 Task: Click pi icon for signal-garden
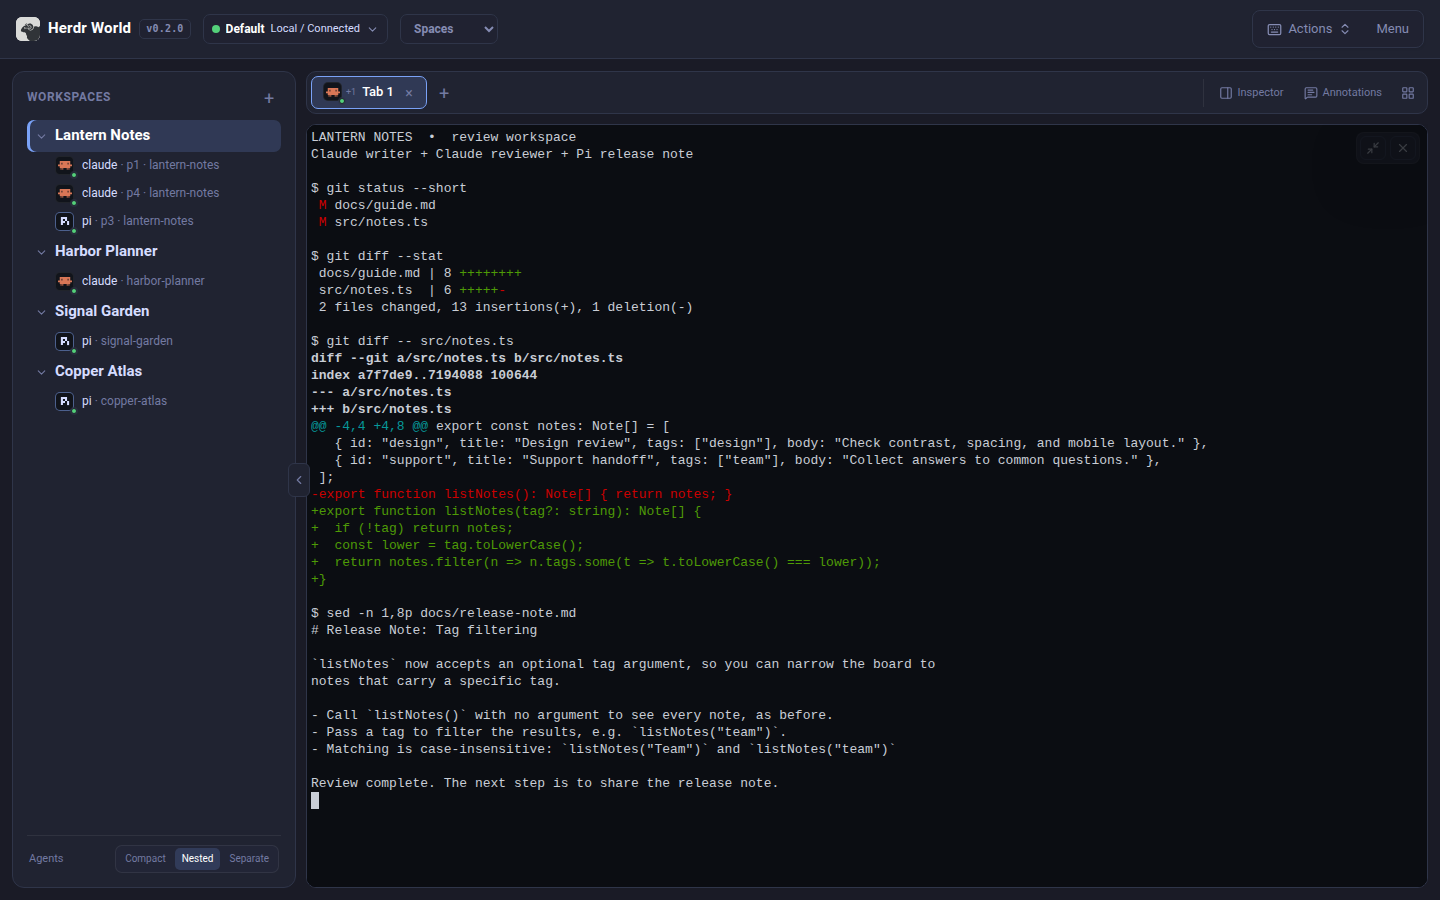[x=65, y=341]
